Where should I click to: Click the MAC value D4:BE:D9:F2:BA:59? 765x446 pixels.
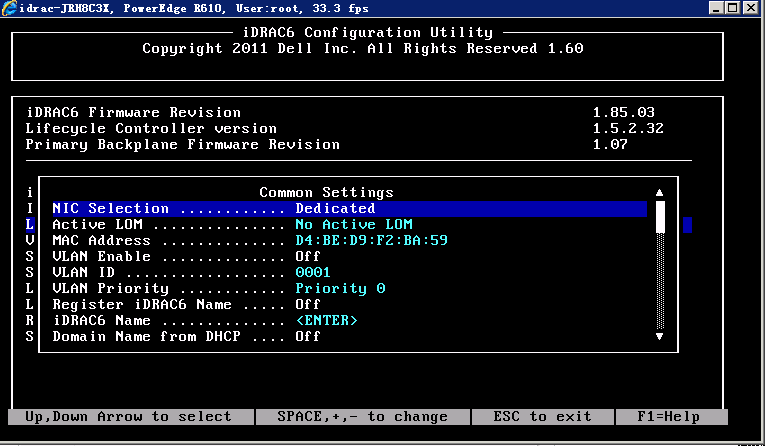pyautogui.click(x=371, y=241)
